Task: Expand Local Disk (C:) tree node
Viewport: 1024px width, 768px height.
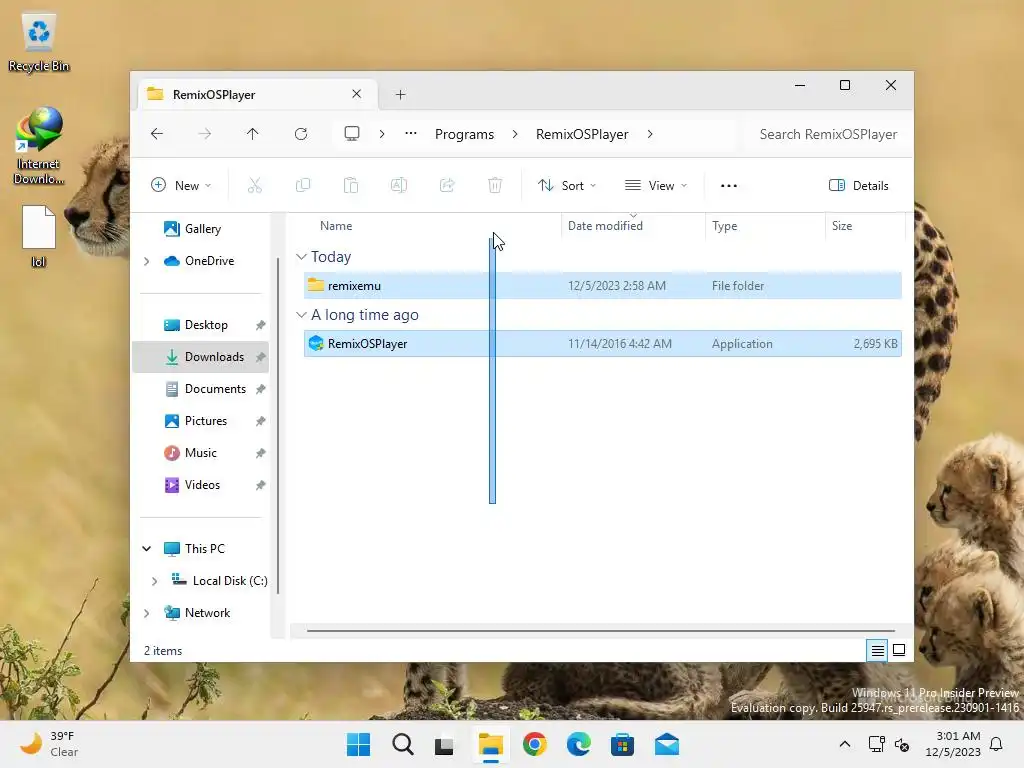Action: [x=154, y=581]
